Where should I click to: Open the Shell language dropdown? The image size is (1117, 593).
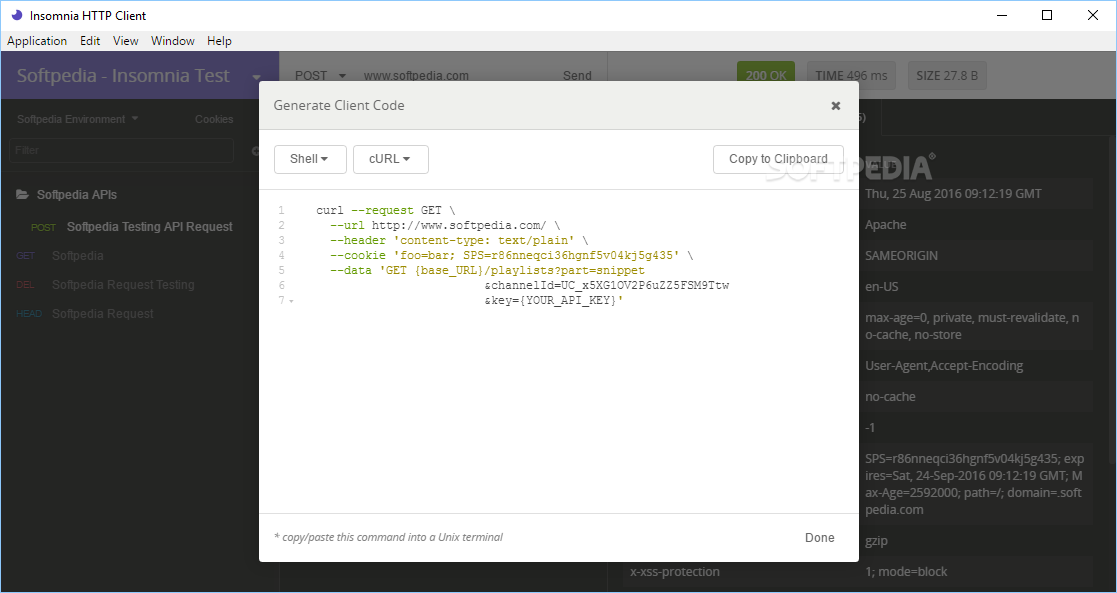tap(310, 159)
